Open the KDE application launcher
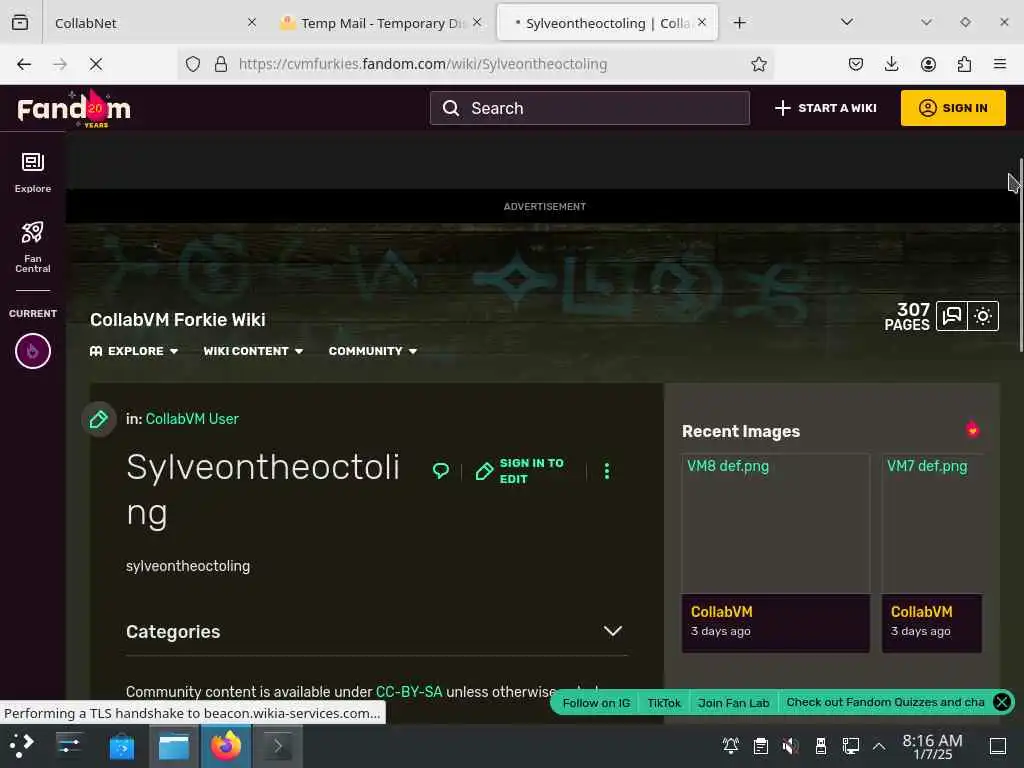The width and height of the screenshot is (1024, 768). 20,745
